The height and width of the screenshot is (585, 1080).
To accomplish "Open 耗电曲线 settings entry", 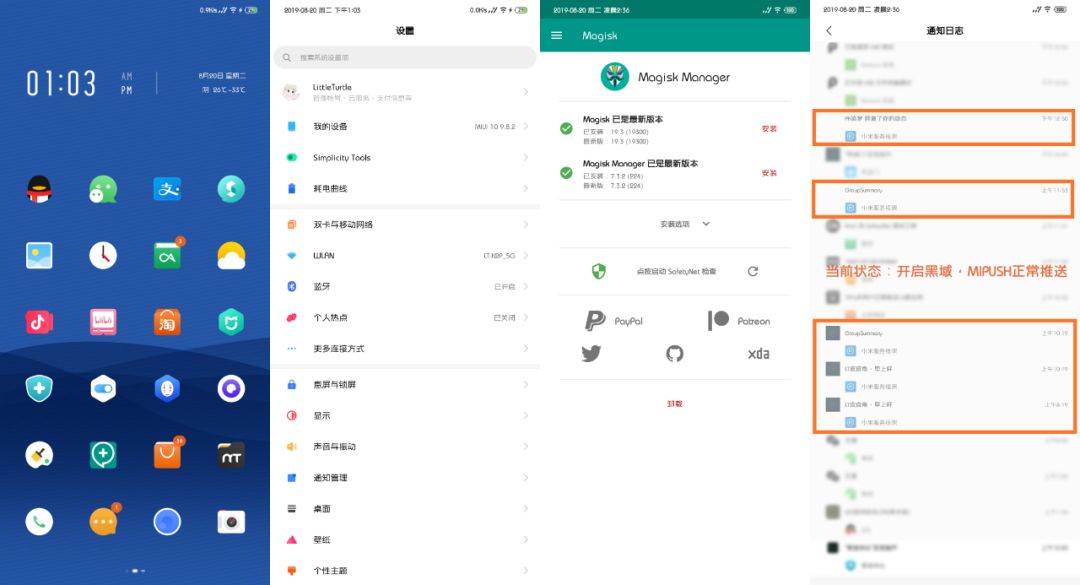I will [x=405, y=188].
